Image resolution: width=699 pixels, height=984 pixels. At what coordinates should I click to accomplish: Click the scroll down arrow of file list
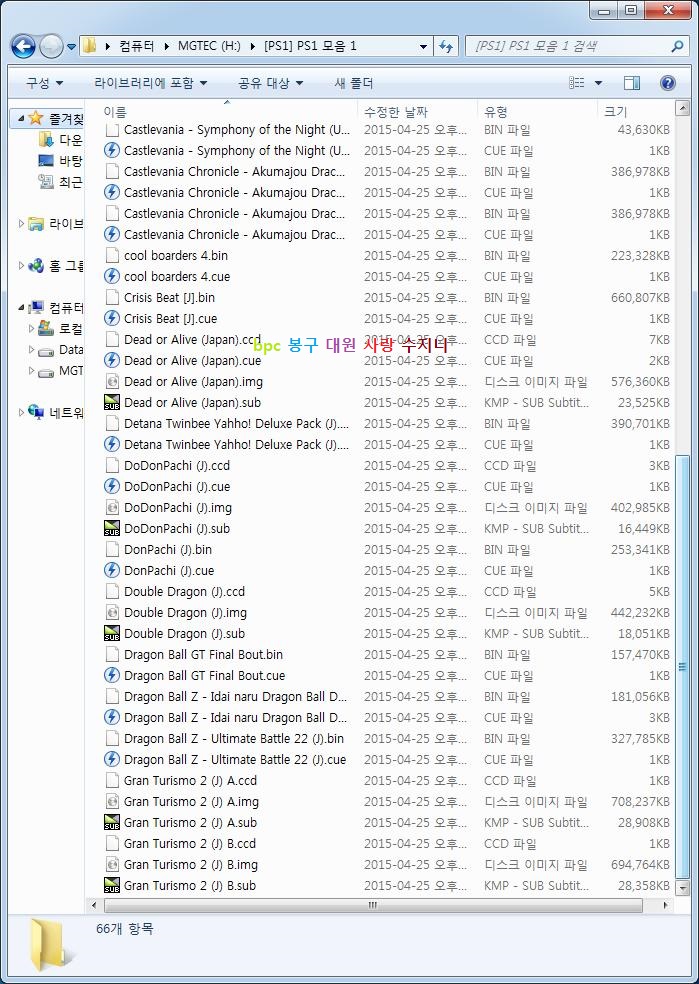[682, 888]
